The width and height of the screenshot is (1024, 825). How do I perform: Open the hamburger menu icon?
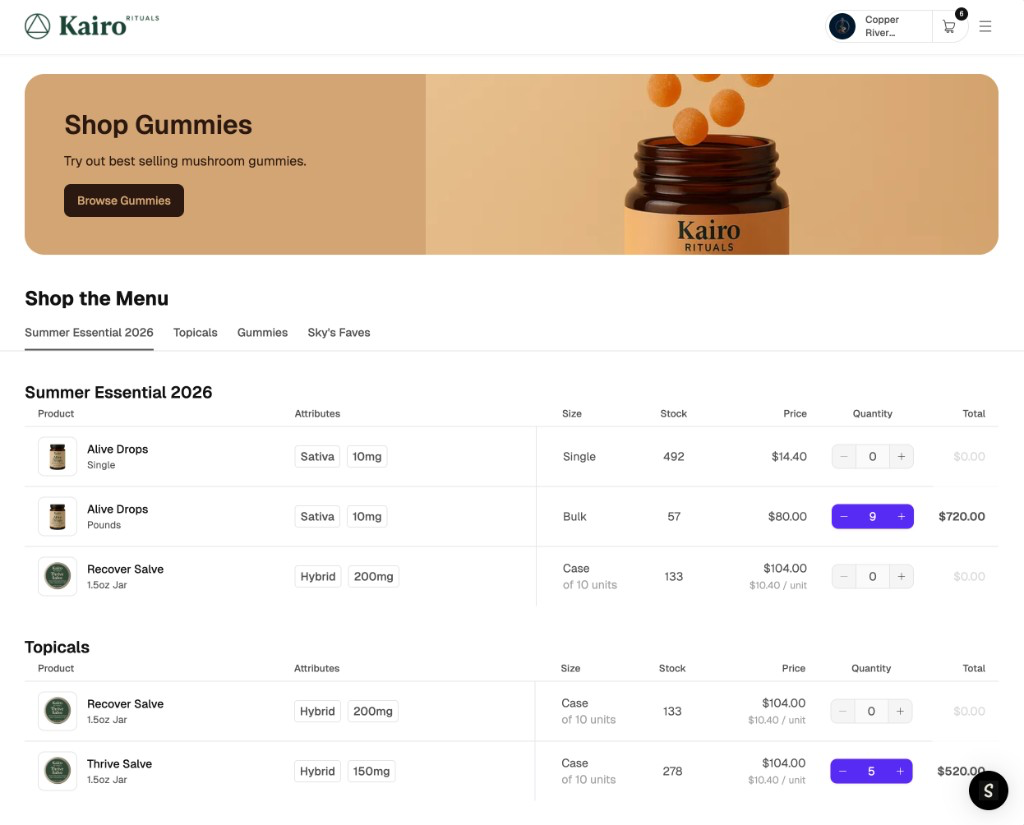point(985,27)
